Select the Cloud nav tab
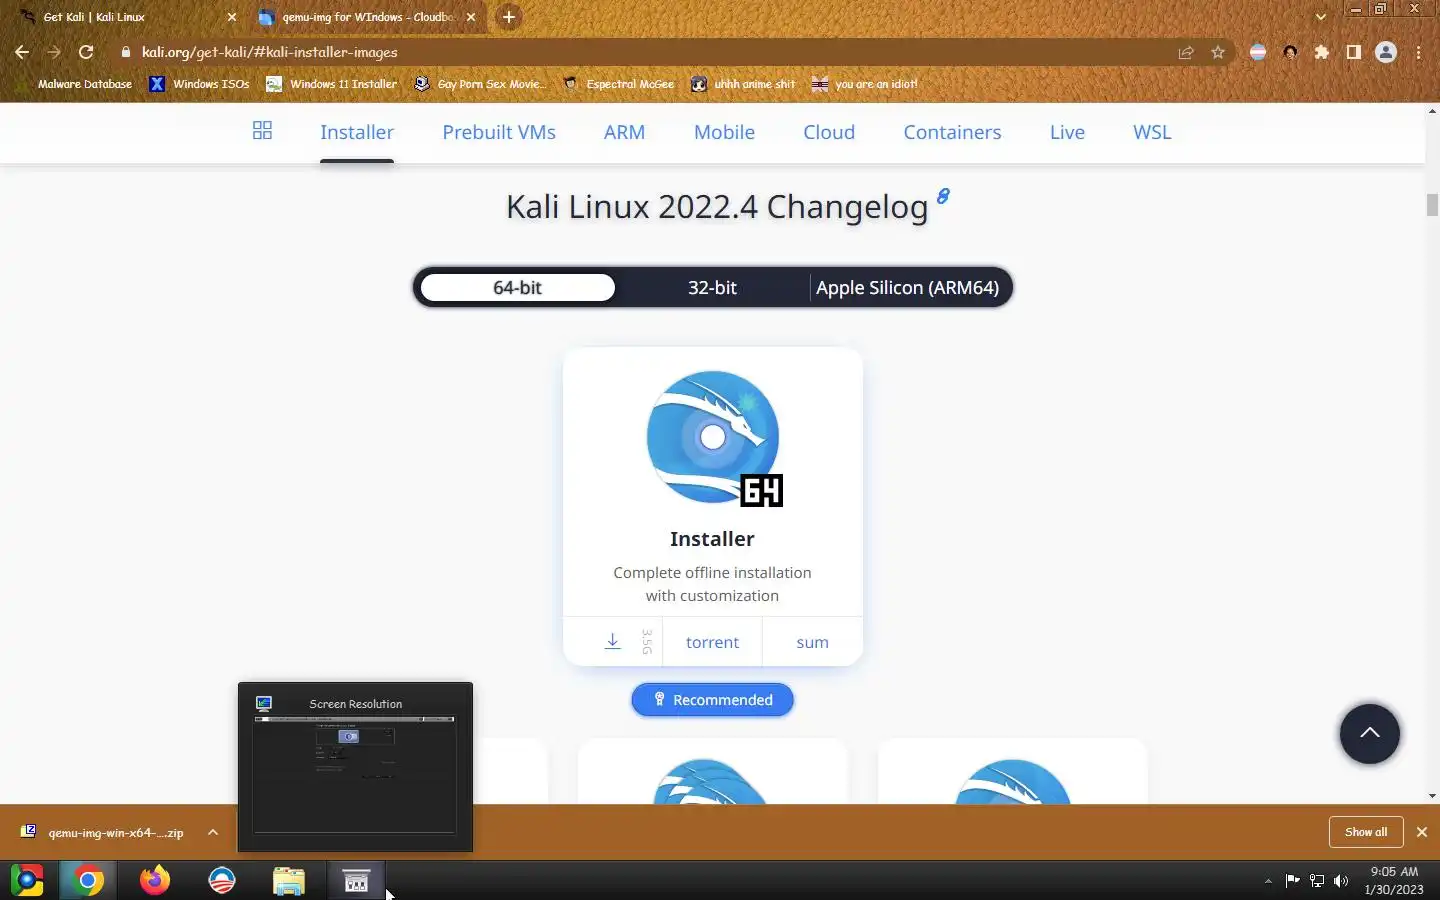Image resolution: width=1440 pixels, height=900 pixels. pos(829,132)
